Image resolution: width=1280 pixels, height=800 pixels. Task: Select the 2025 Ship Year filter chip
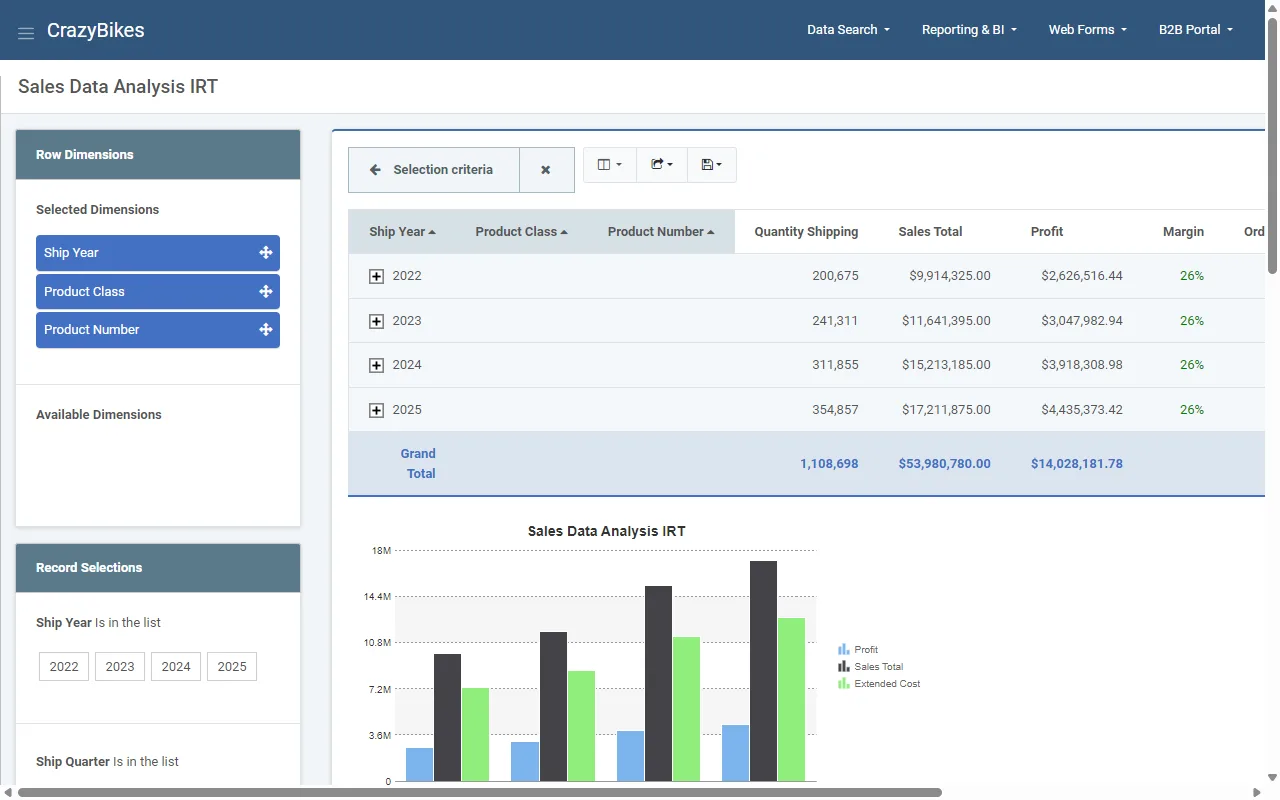(x=232, y=667)
